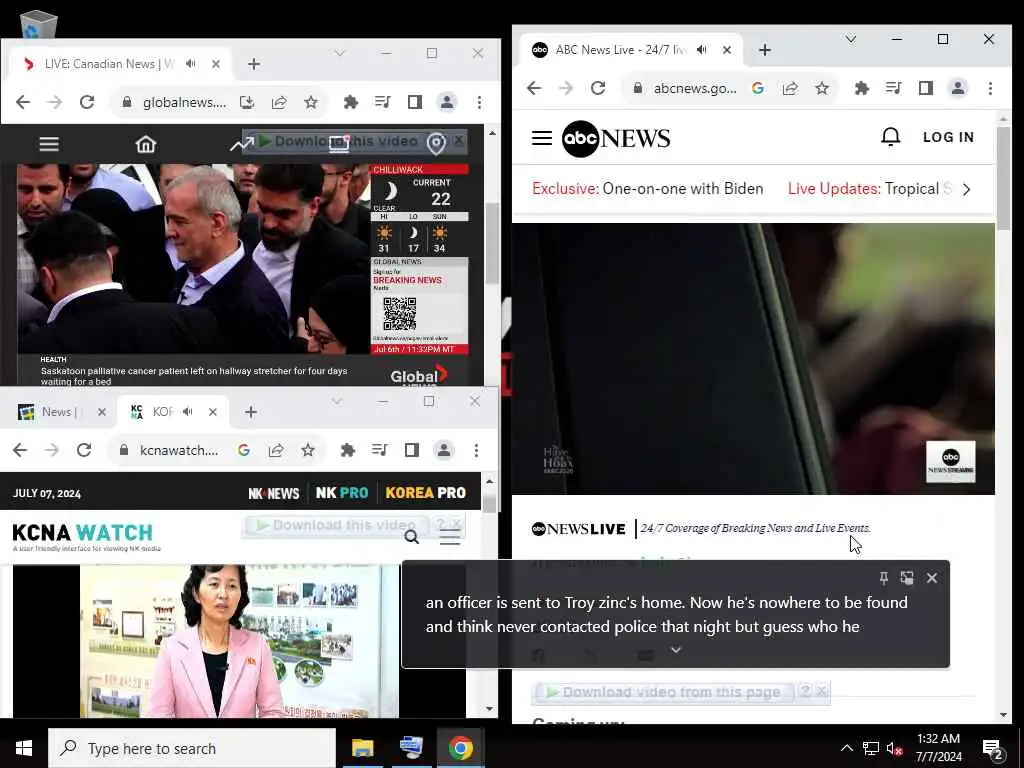Screen dimensions: 1024x768
Task: Open NK NEWS link
Action: pyautogui.click(x=274, y=493)
